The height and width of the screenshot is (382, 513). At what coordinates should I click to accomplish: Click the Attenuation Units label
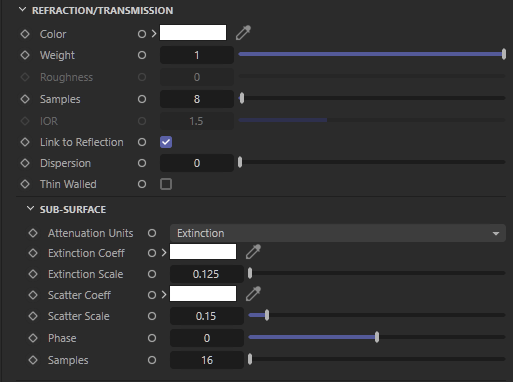tap(90, 233)
